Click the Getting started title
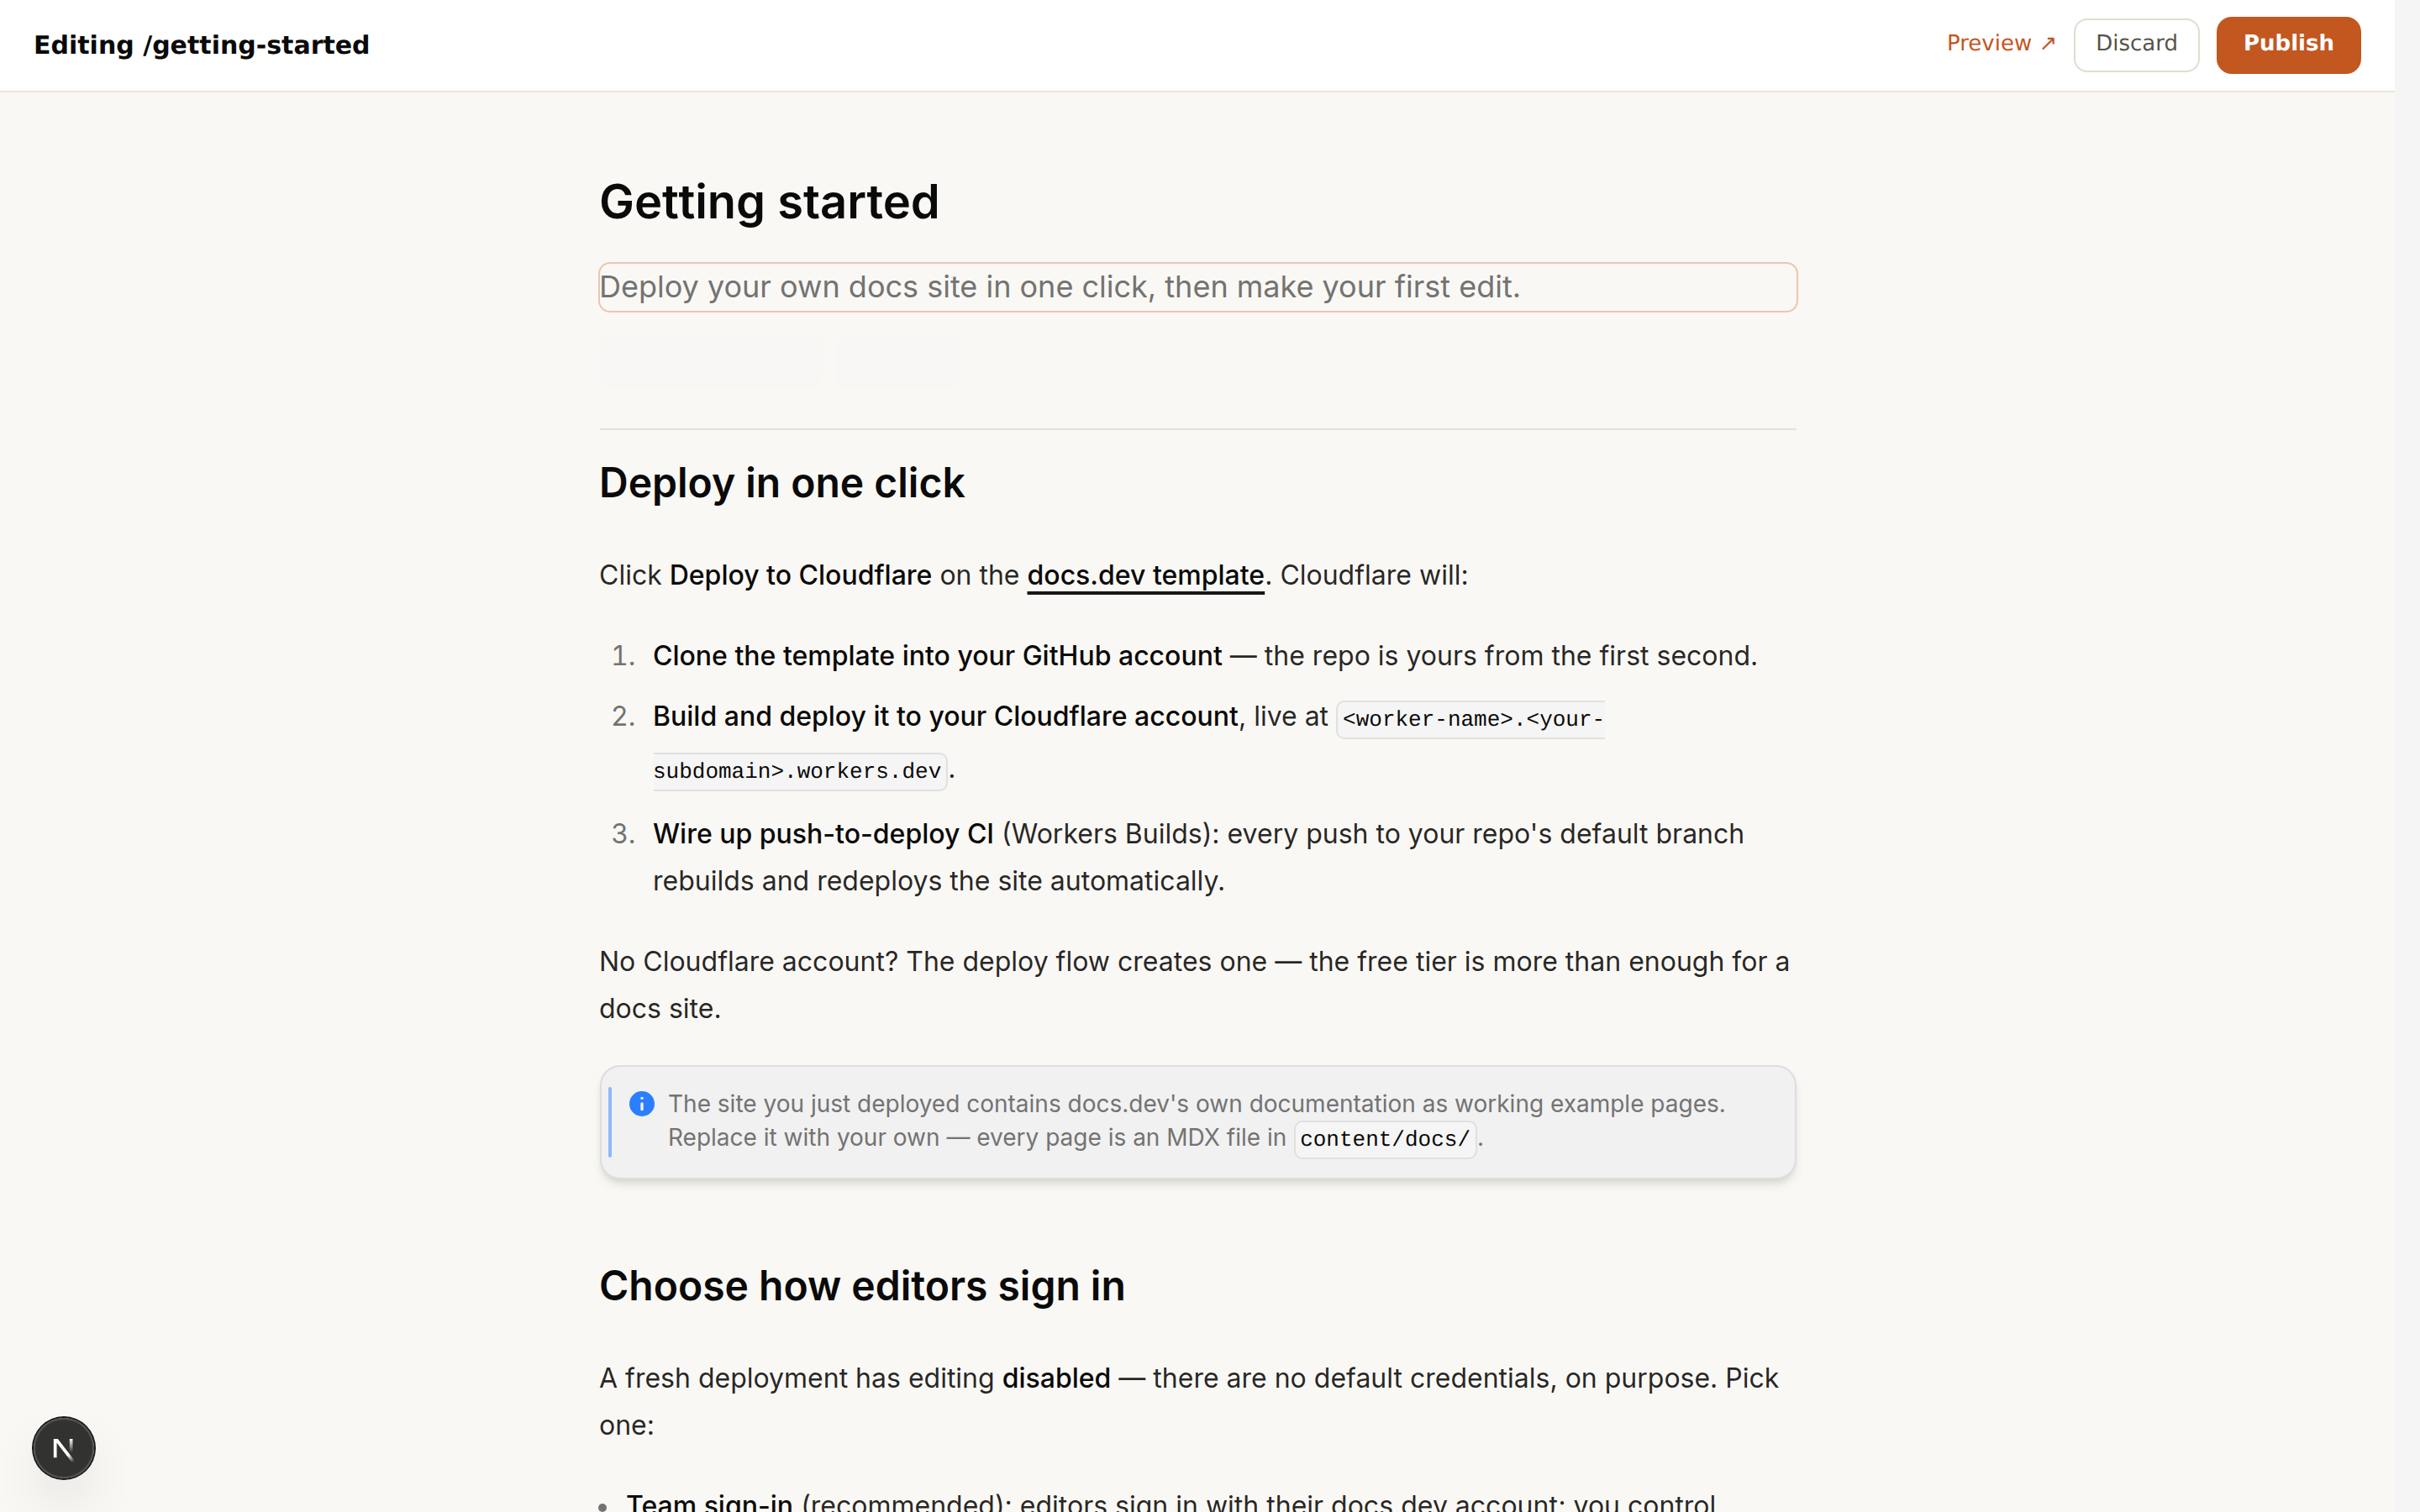The width and height of the screenshot is (2420, 1512). (x=769, y=202)
